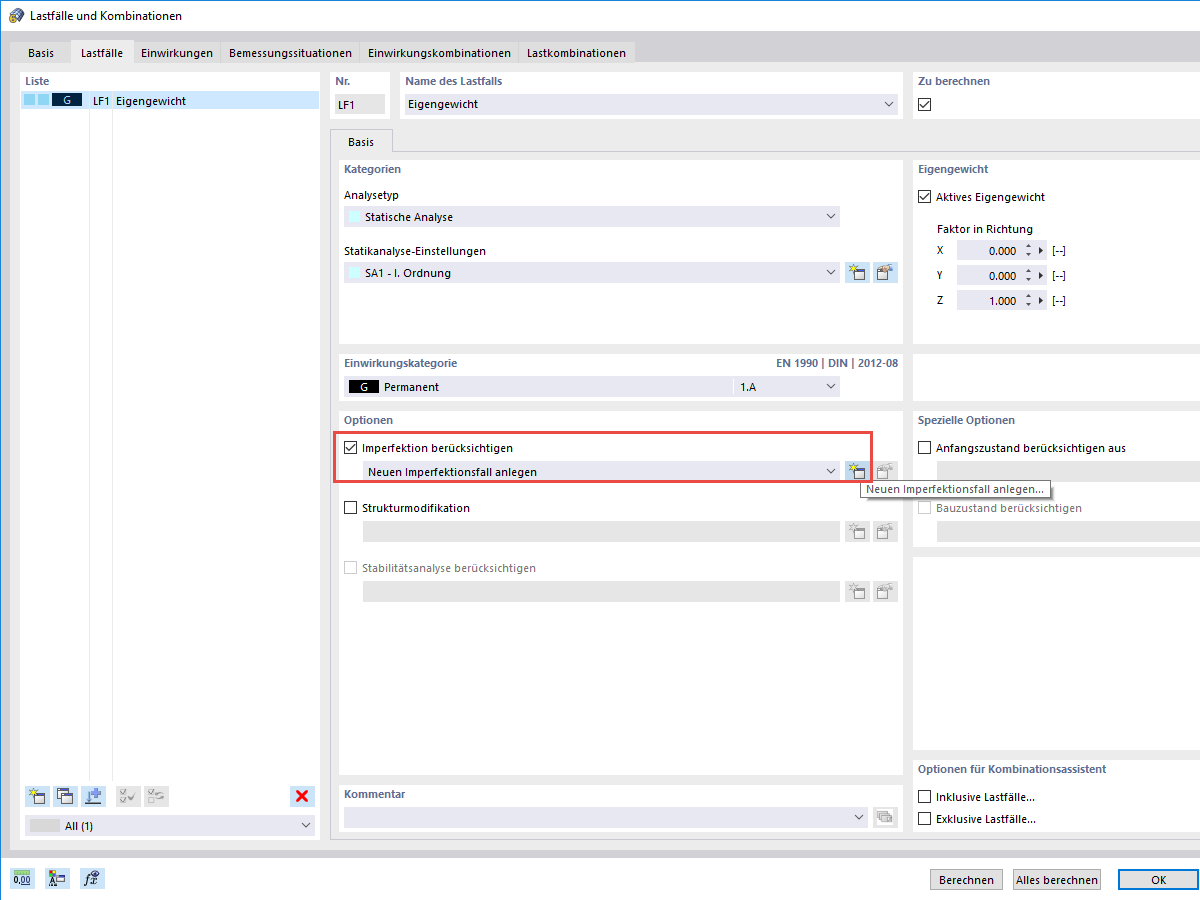Click the black G swatch beside Permanent

tap(363, 387)
